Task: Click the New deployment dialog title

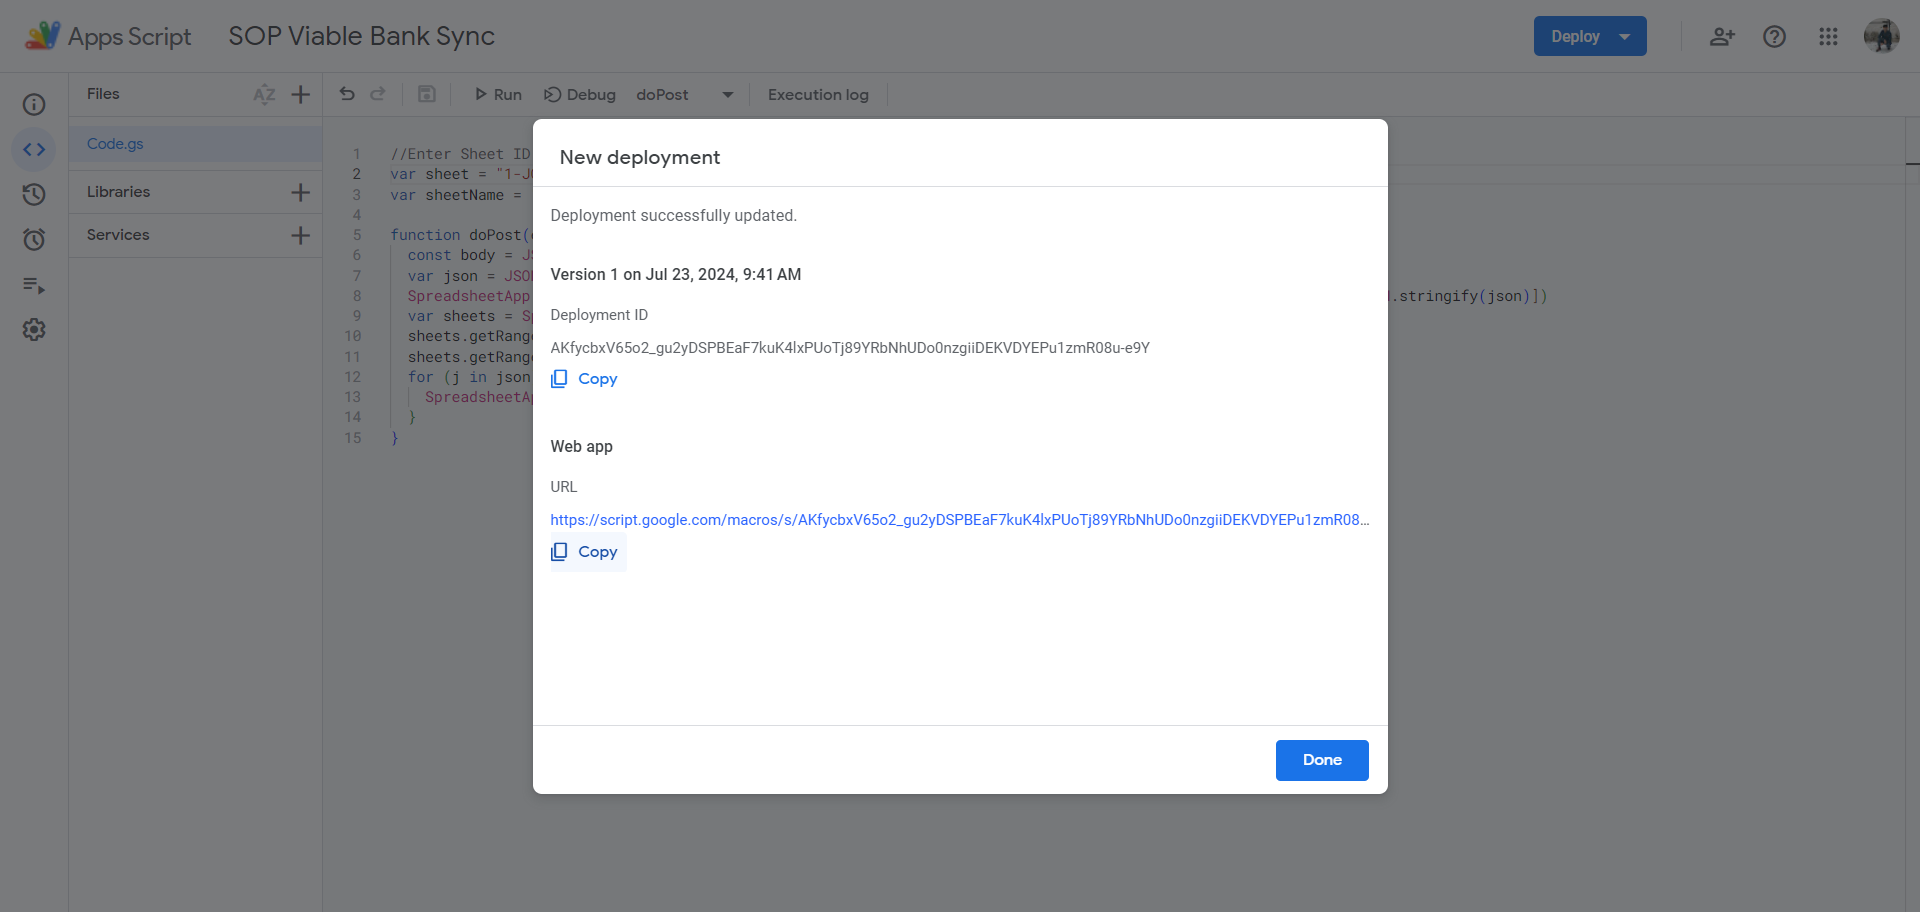Action: pos(640,157)
